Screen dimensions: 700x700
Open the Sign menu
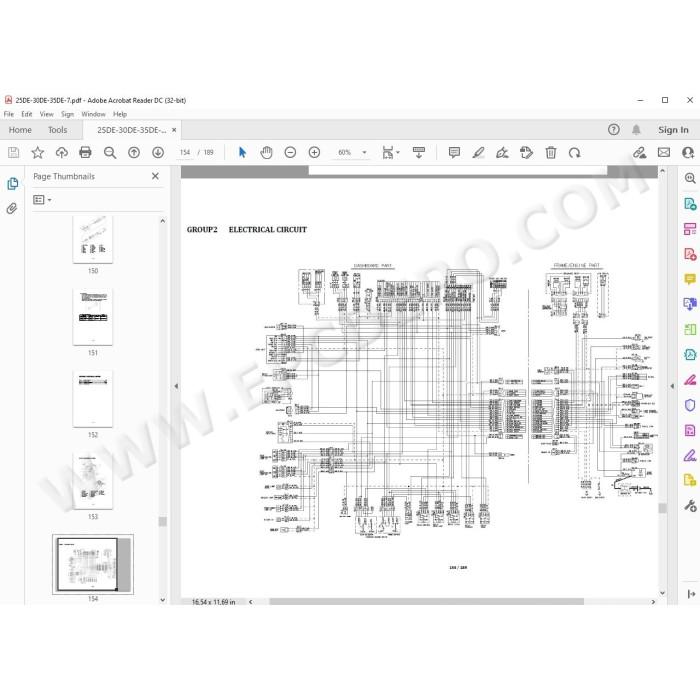point(67,114)
